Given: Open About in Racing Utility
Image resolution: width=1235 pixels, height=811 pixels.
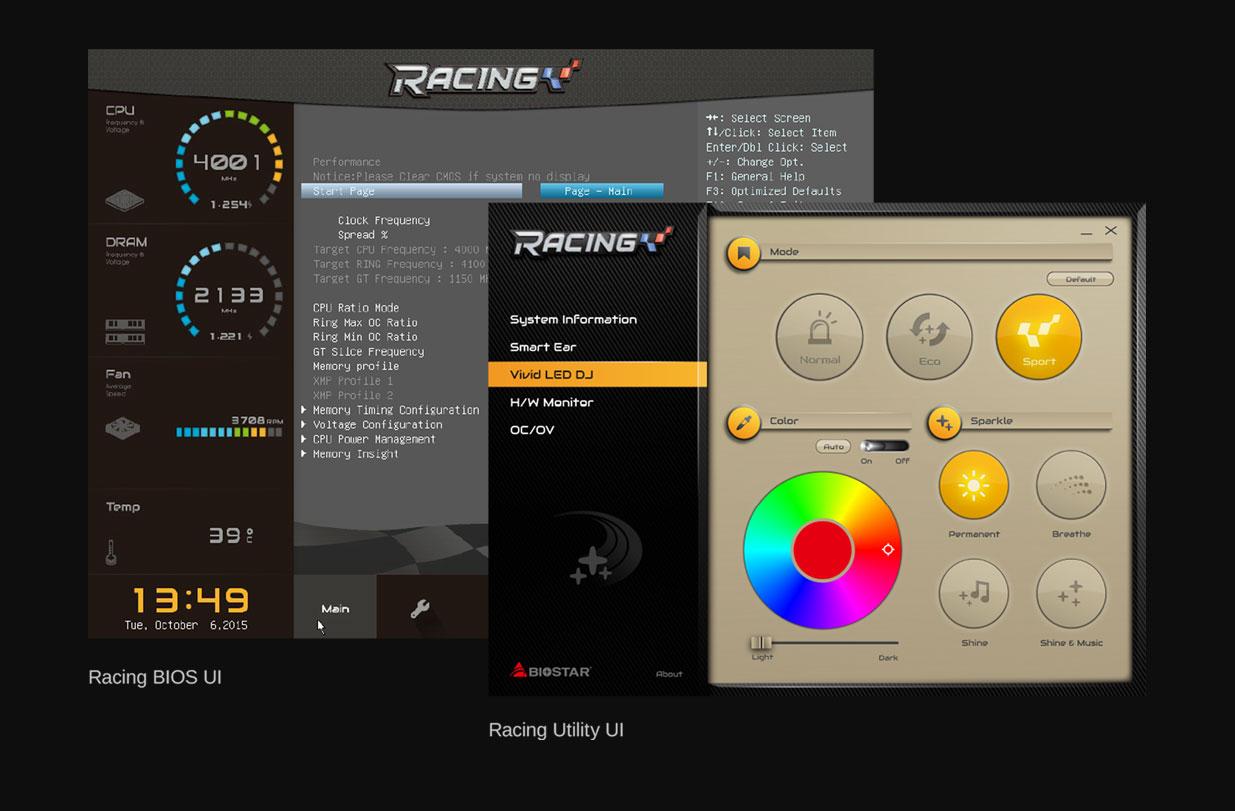Looking at the screenshot, I should [x=669, y=674].
